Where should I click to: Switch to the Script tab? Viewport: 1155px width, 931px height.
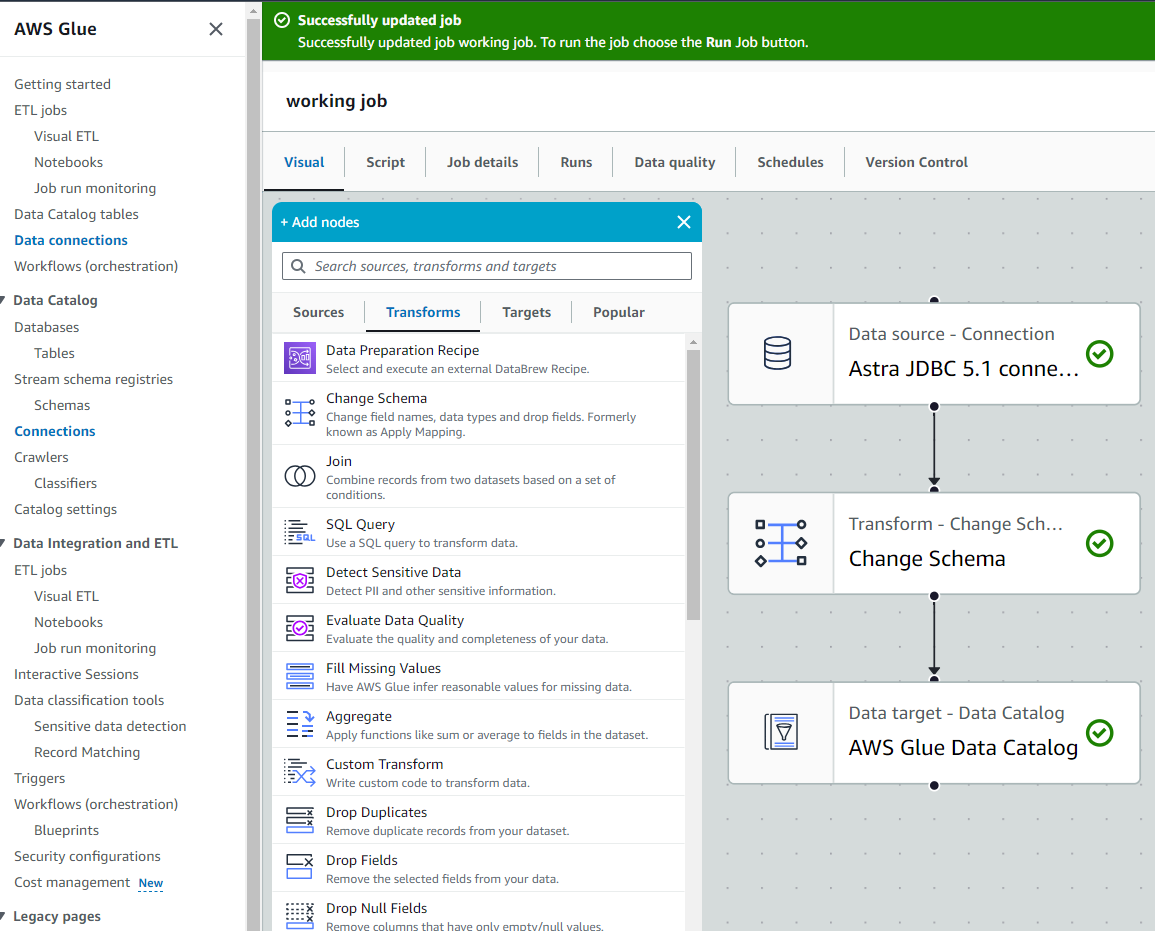pyautogui.click(x=385, y=162)
